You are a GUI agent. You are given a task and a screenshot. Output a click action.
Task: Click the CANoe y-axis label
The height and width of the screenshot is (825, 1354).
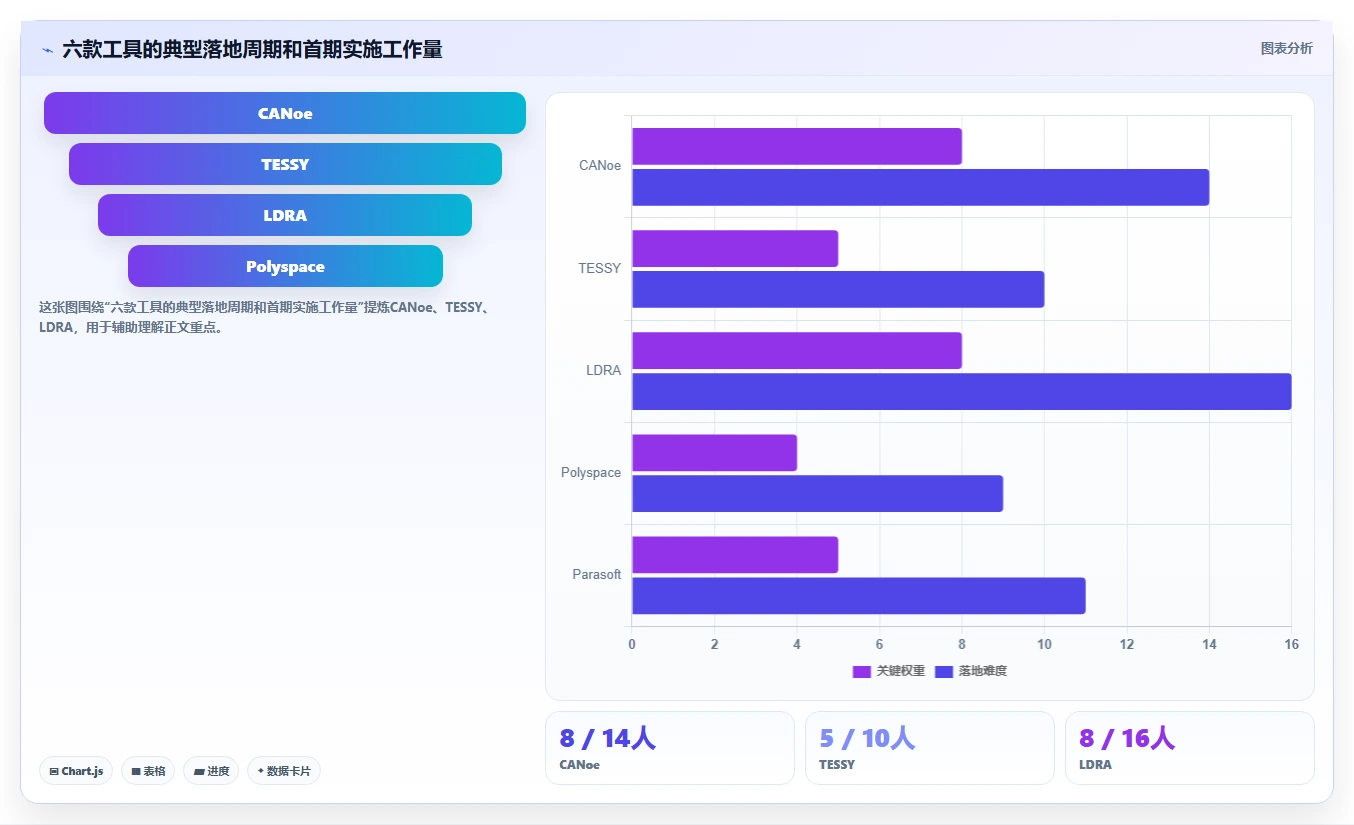600,166
